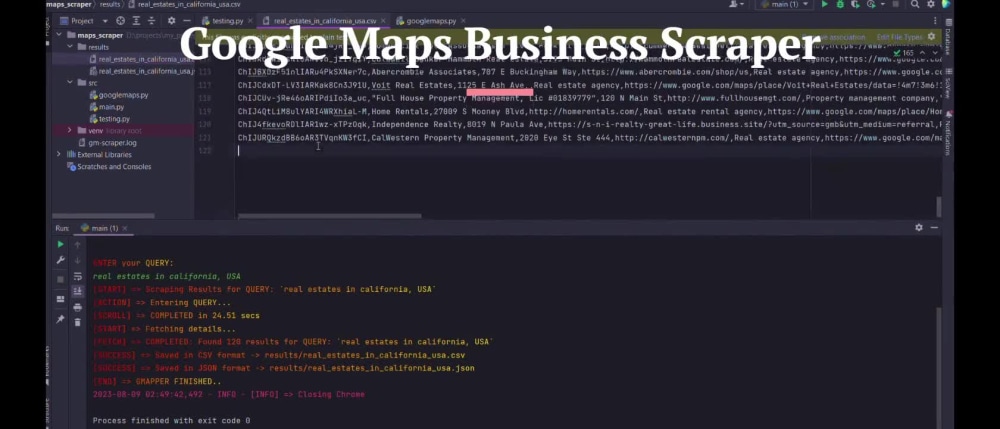Expand External Libraries node

59,155
